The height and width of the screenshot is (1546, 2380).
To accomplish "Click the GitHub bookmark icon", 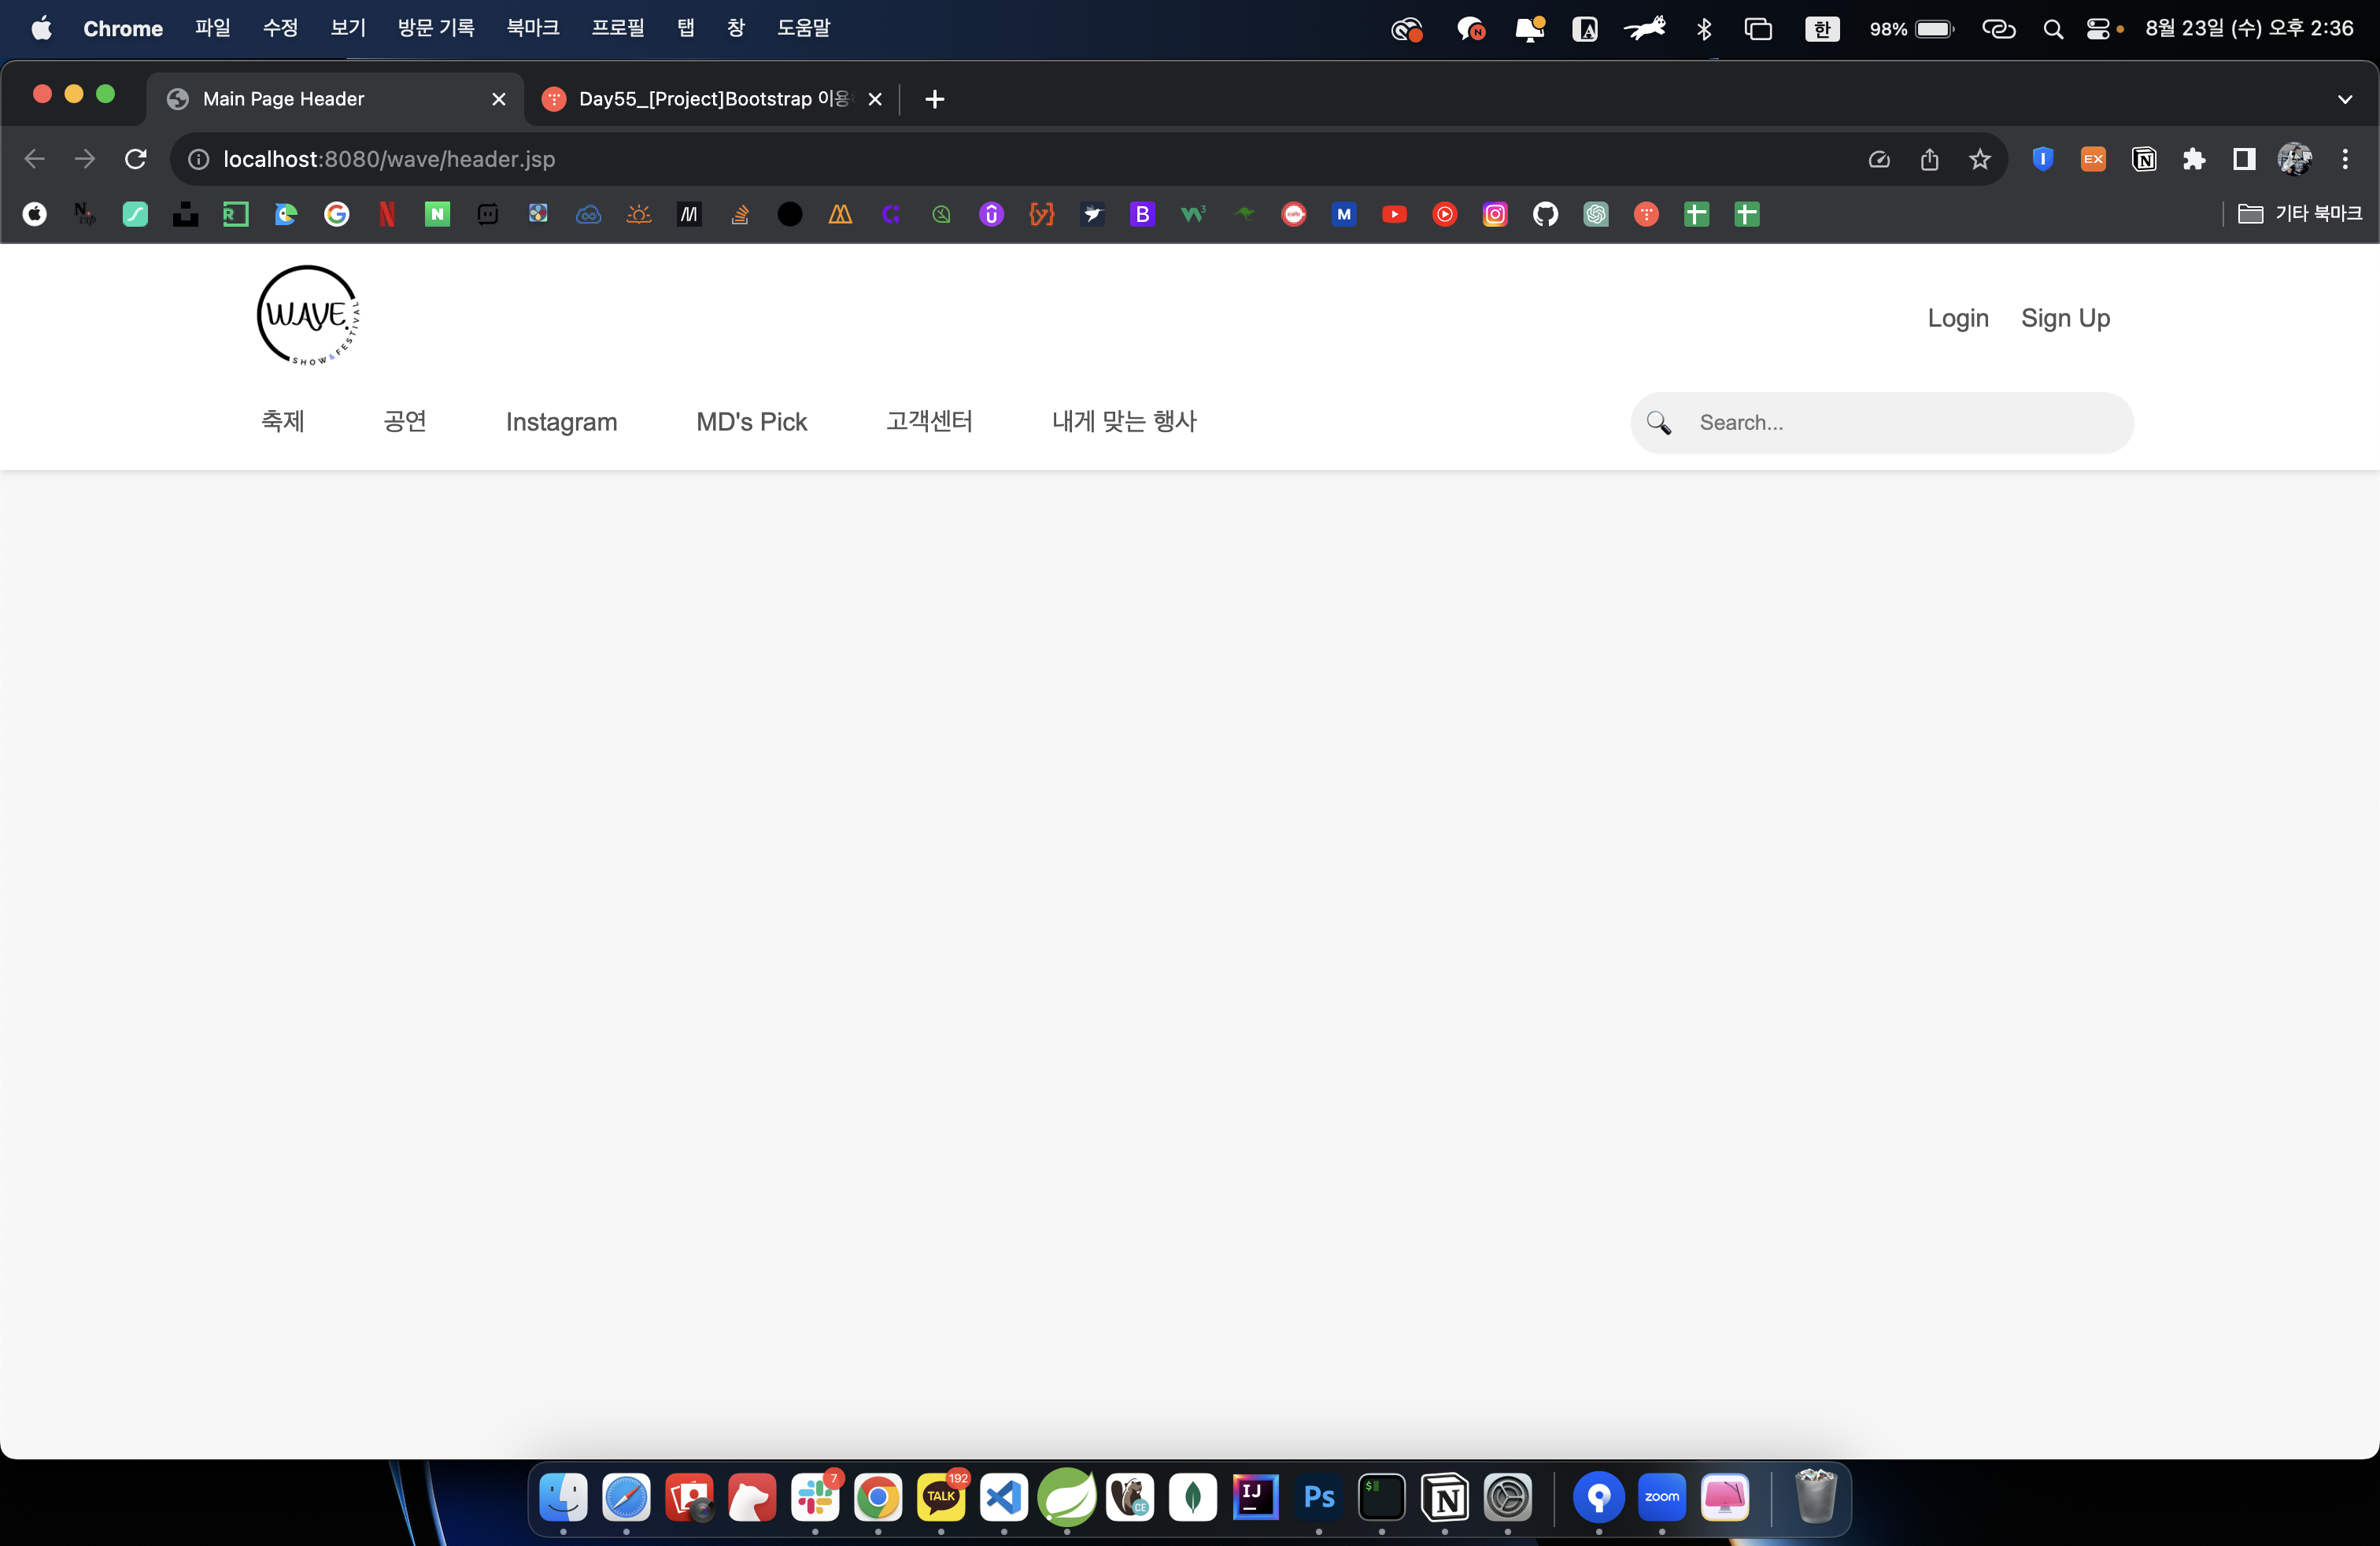I will tap(1545, 214).
